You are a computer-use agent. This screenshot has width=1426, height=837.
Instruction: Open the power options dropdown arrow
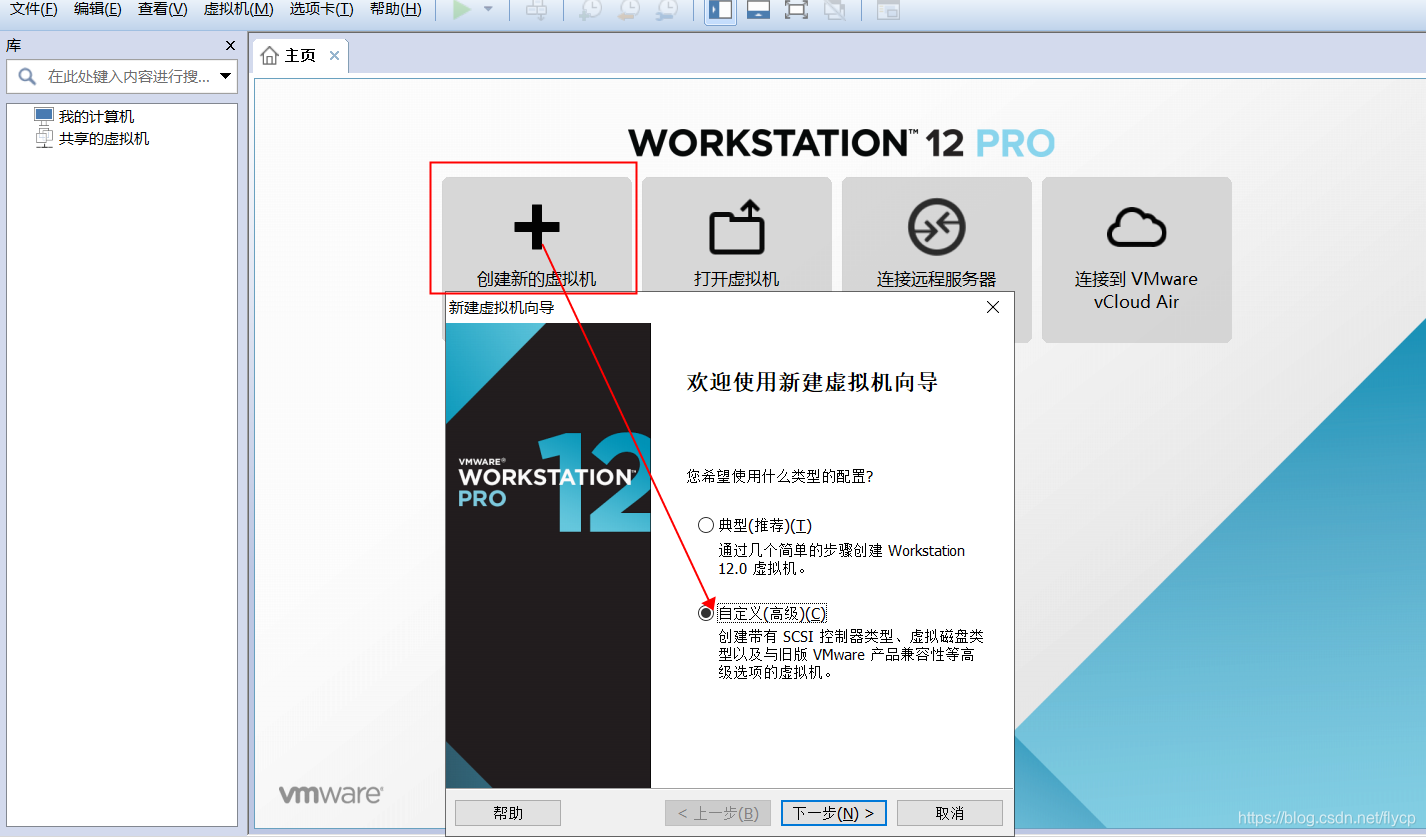click(x=488, y=9)
